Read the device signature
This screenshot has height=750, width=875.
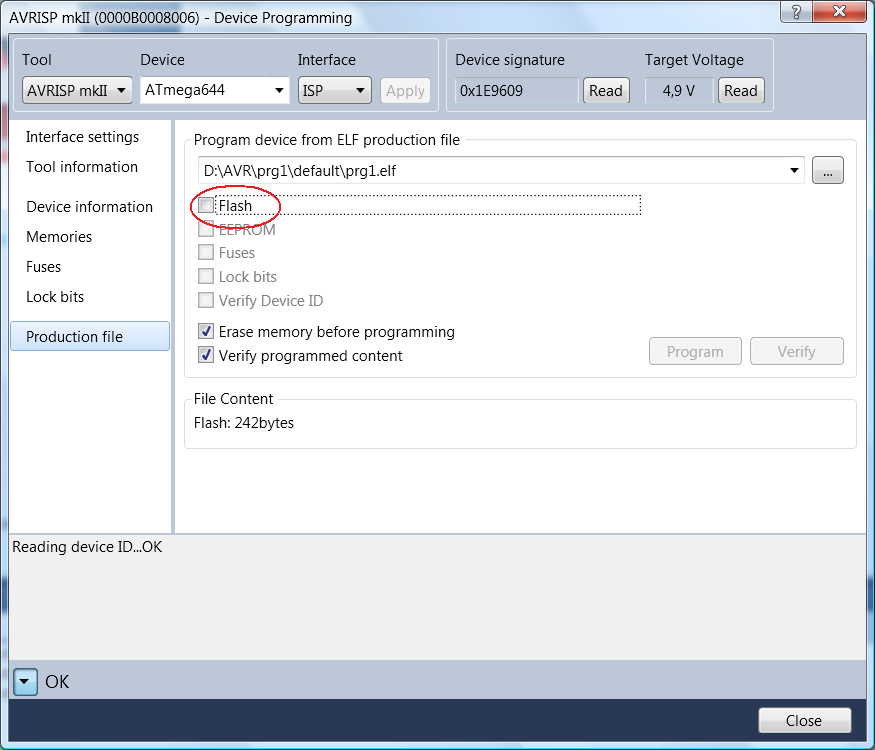tap(606, 90)
